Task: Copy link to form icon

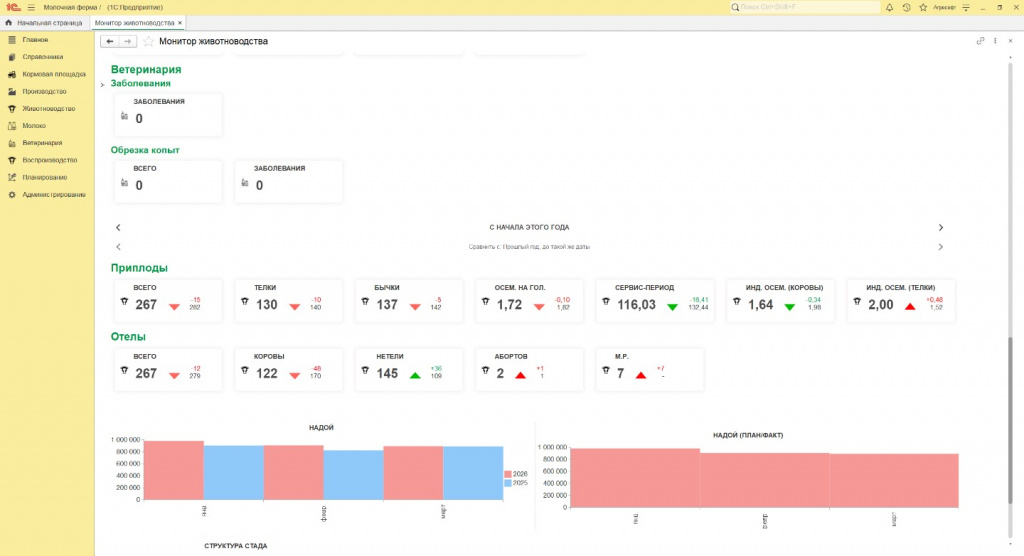Action: (980, 41)
